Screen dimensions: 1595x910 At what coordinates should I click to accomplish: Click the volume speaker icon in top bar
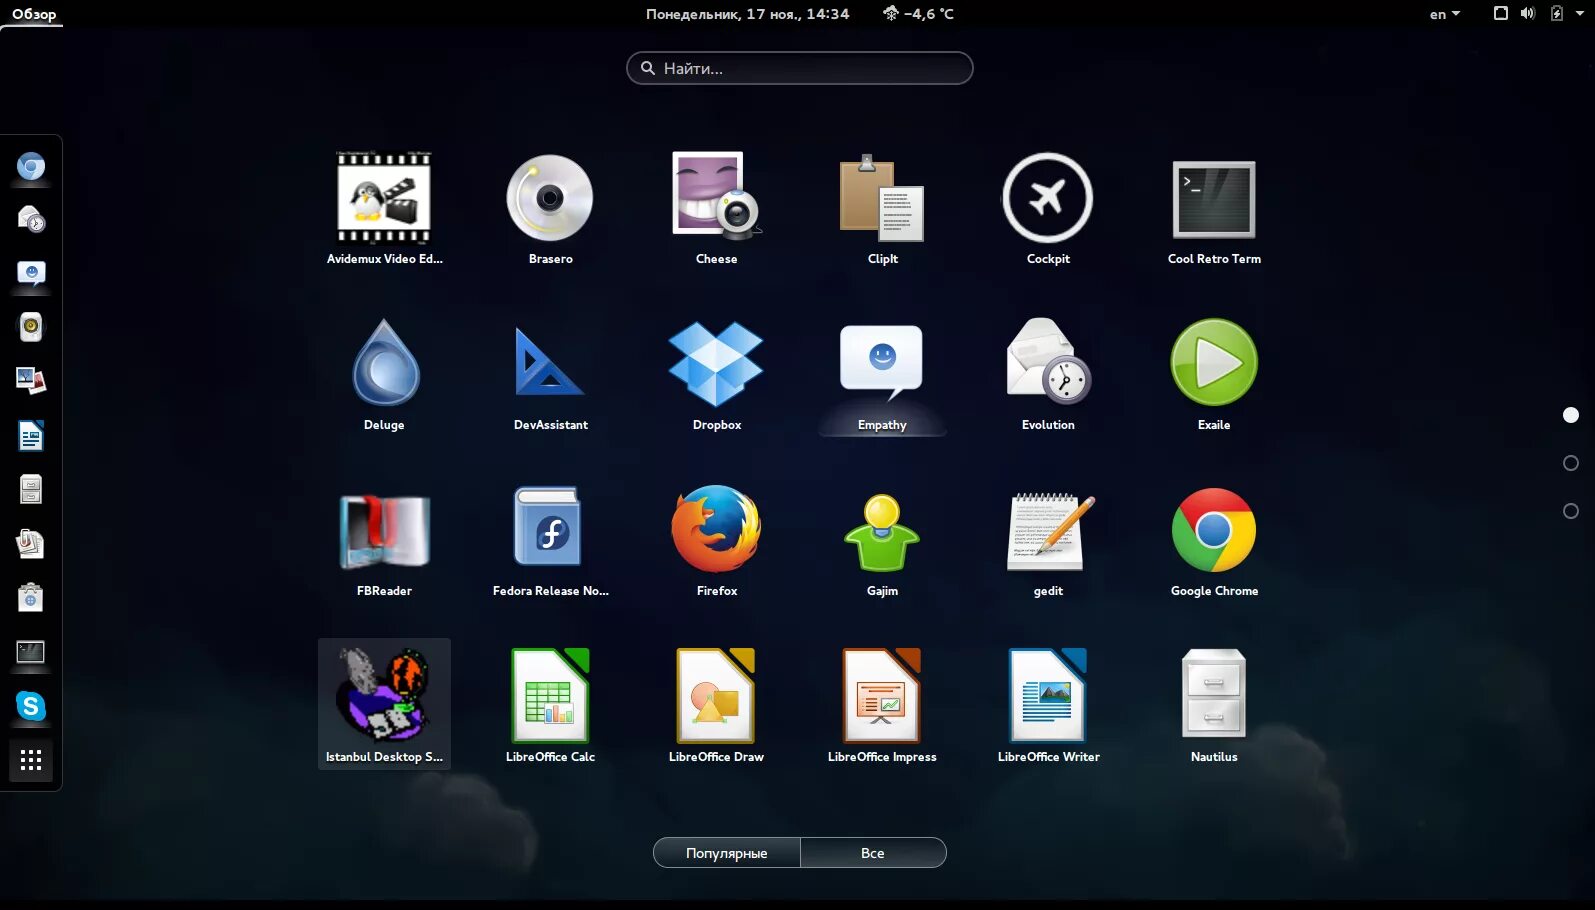[x=1527, y=13]
